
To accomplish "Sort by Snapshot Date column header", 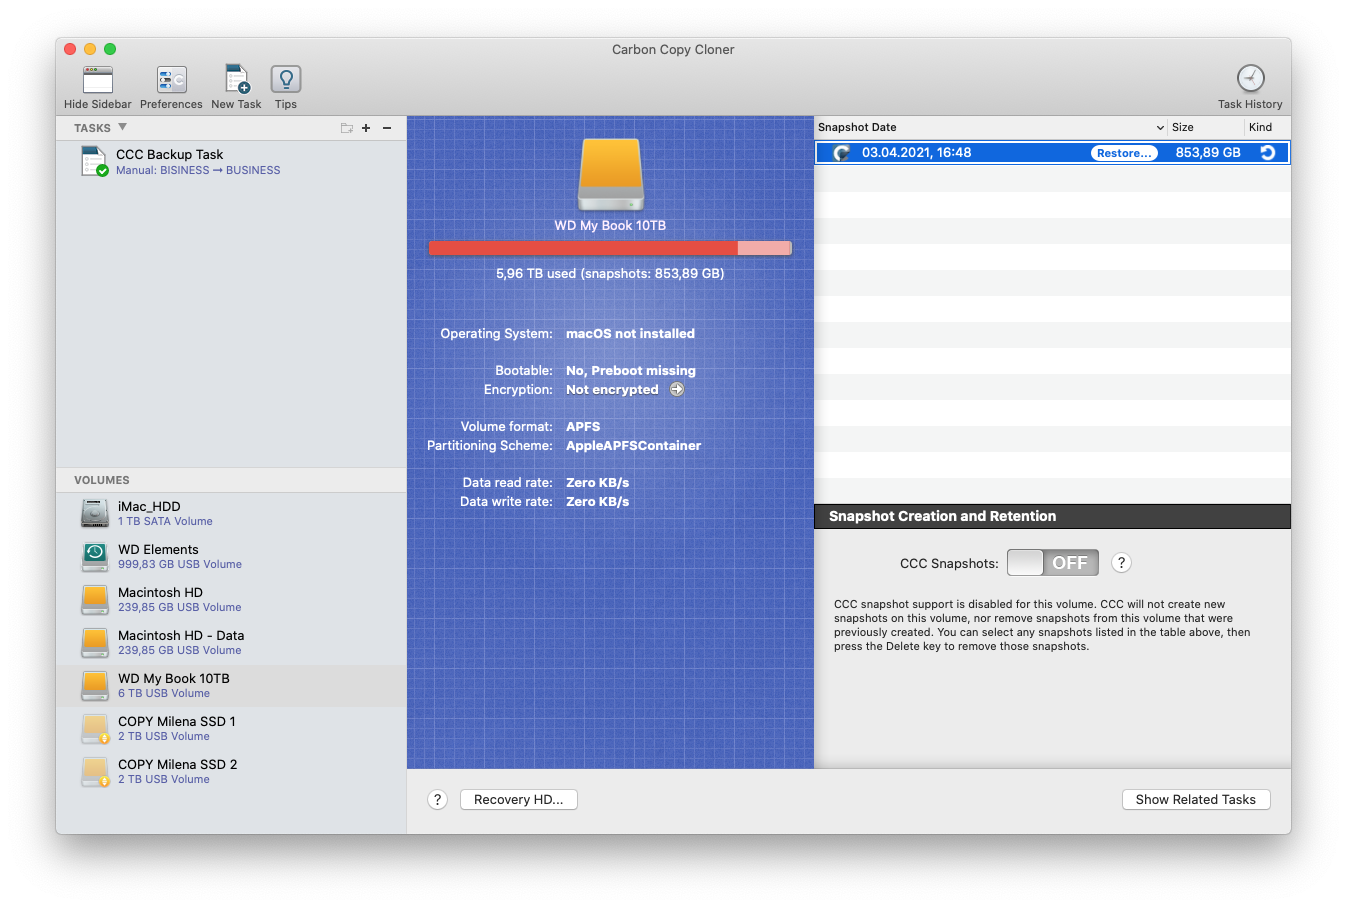I will pos(990,127).
